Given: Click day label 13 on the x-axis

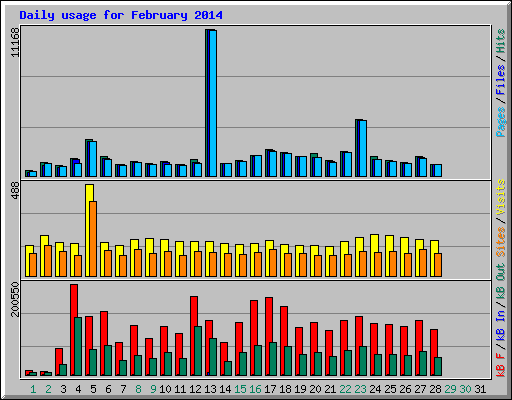Looking at the screenshot, I should (x=210, y=389).
